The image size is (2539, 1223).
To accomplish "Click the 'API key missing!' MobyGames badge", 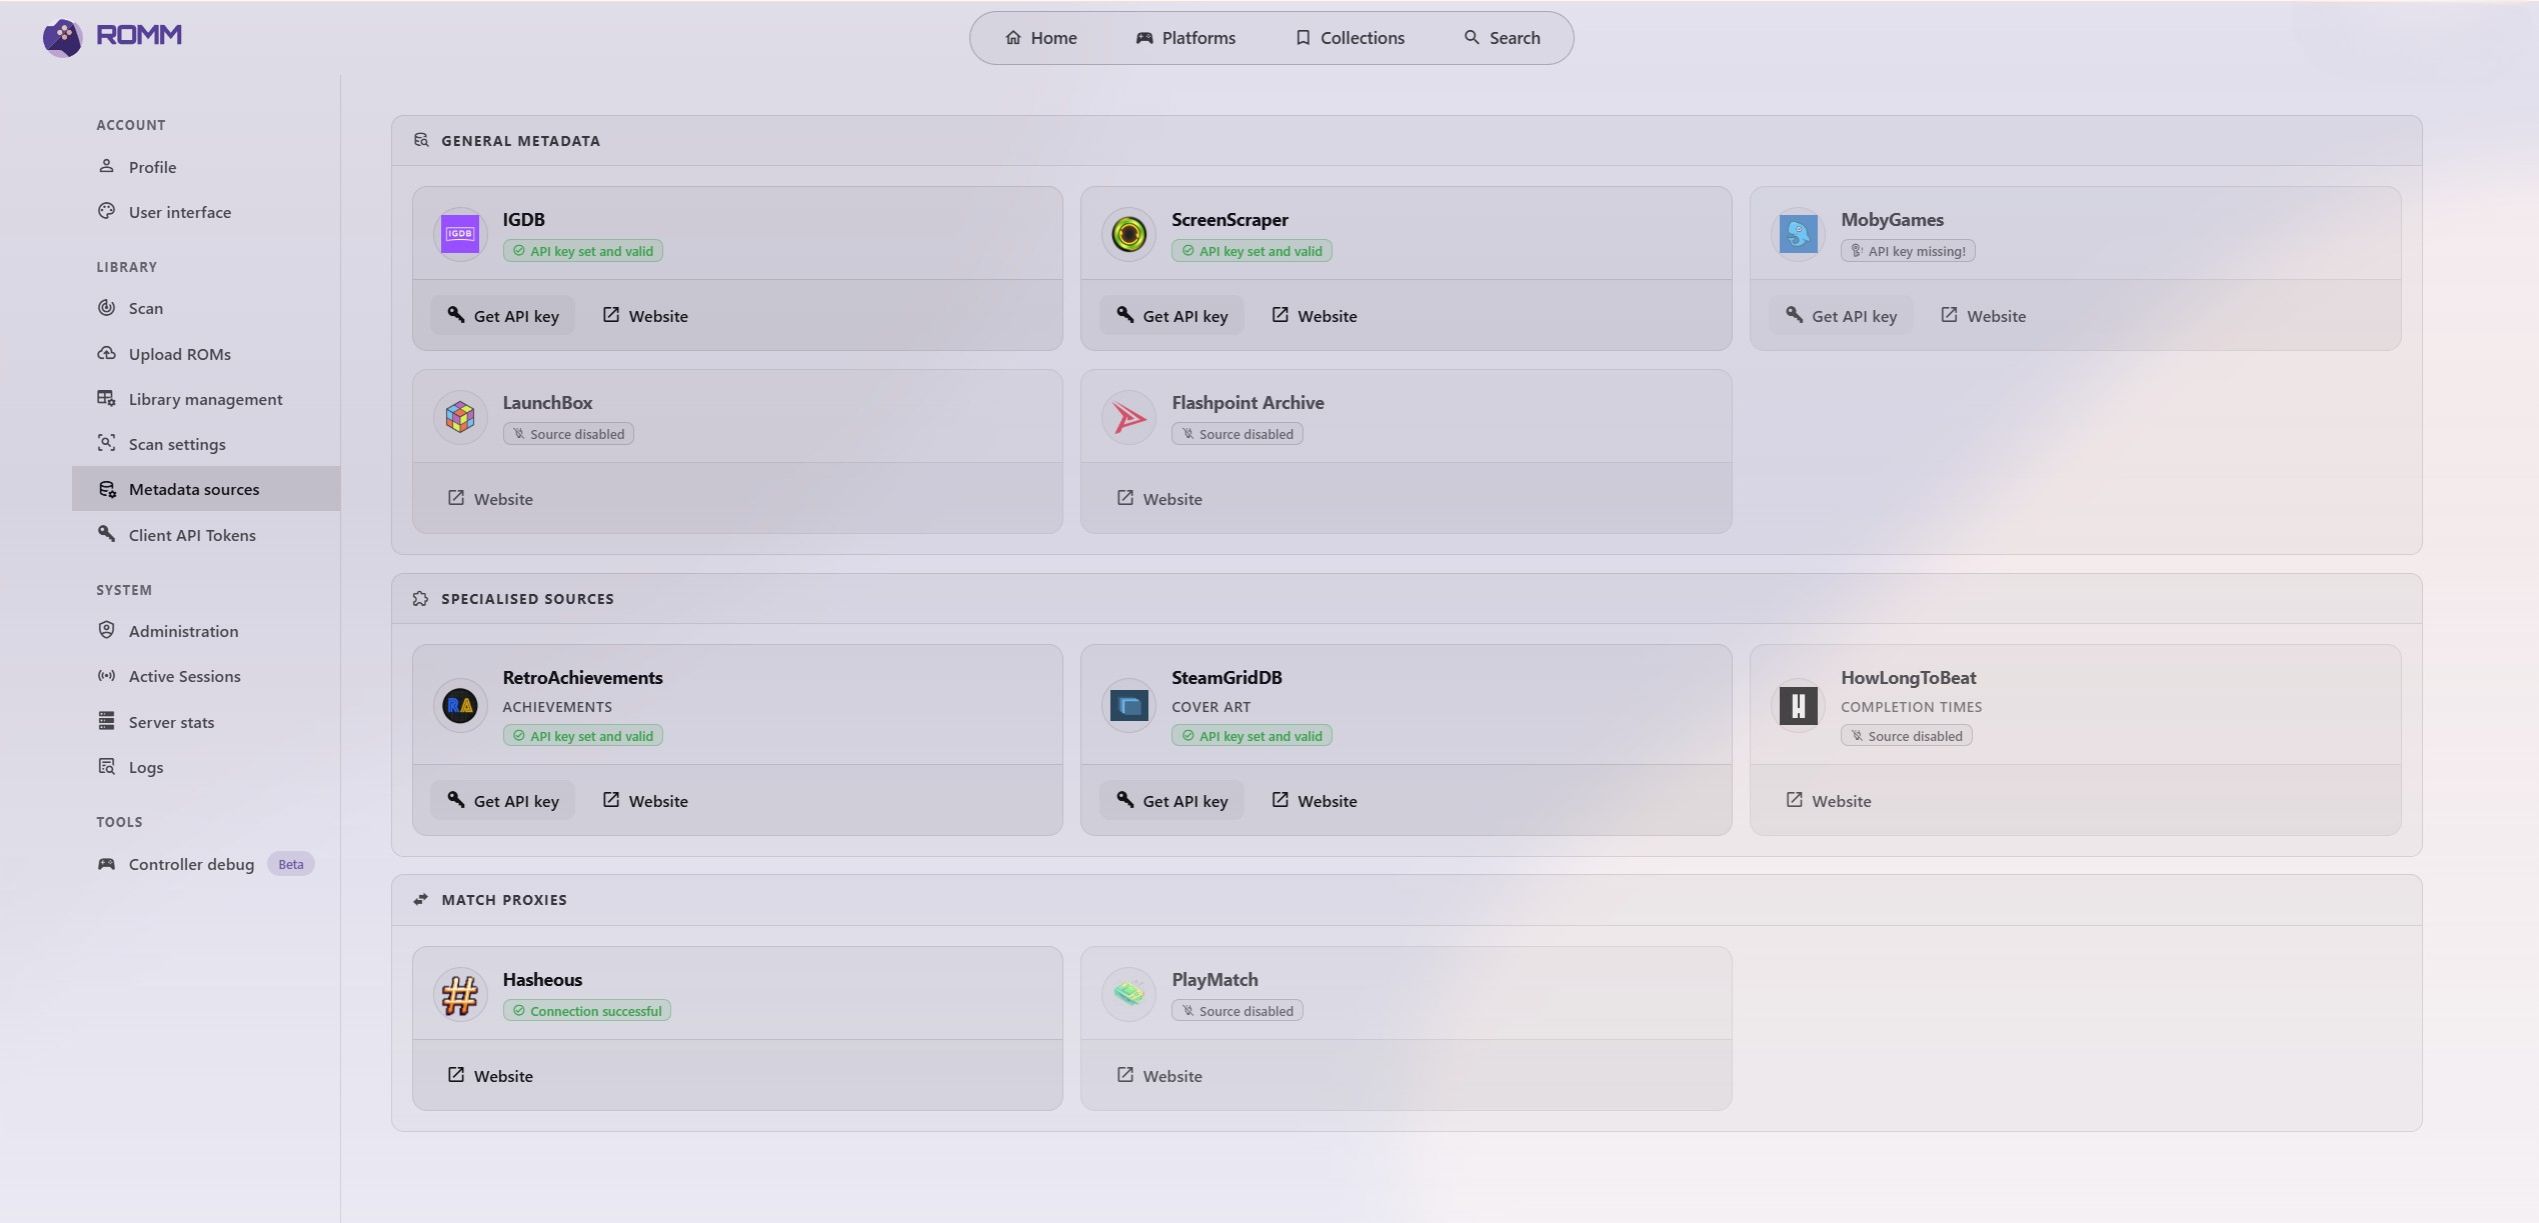I will (1908, 251).
